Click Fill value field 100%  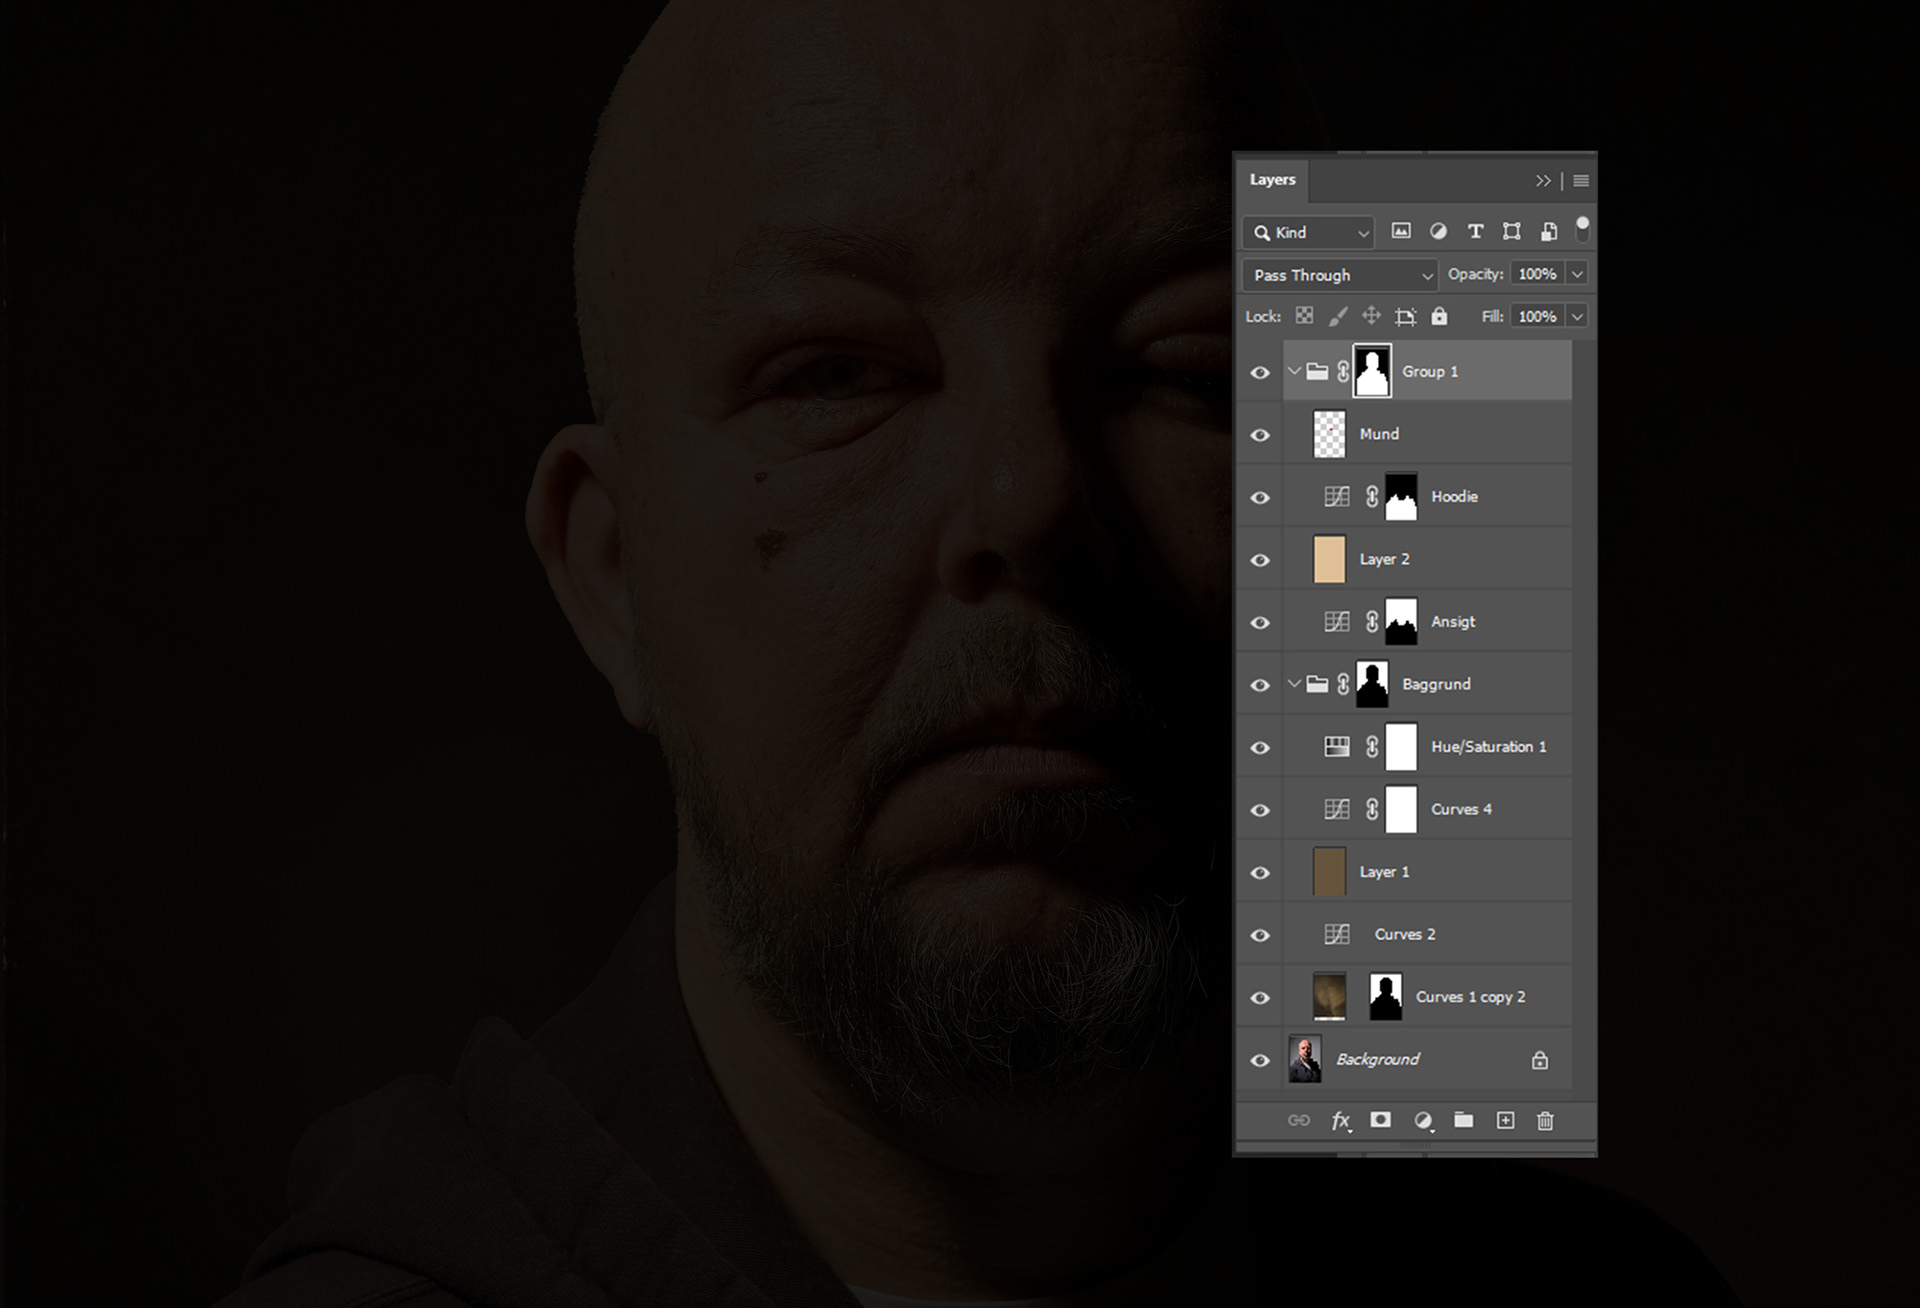(x=1538, y=316)
